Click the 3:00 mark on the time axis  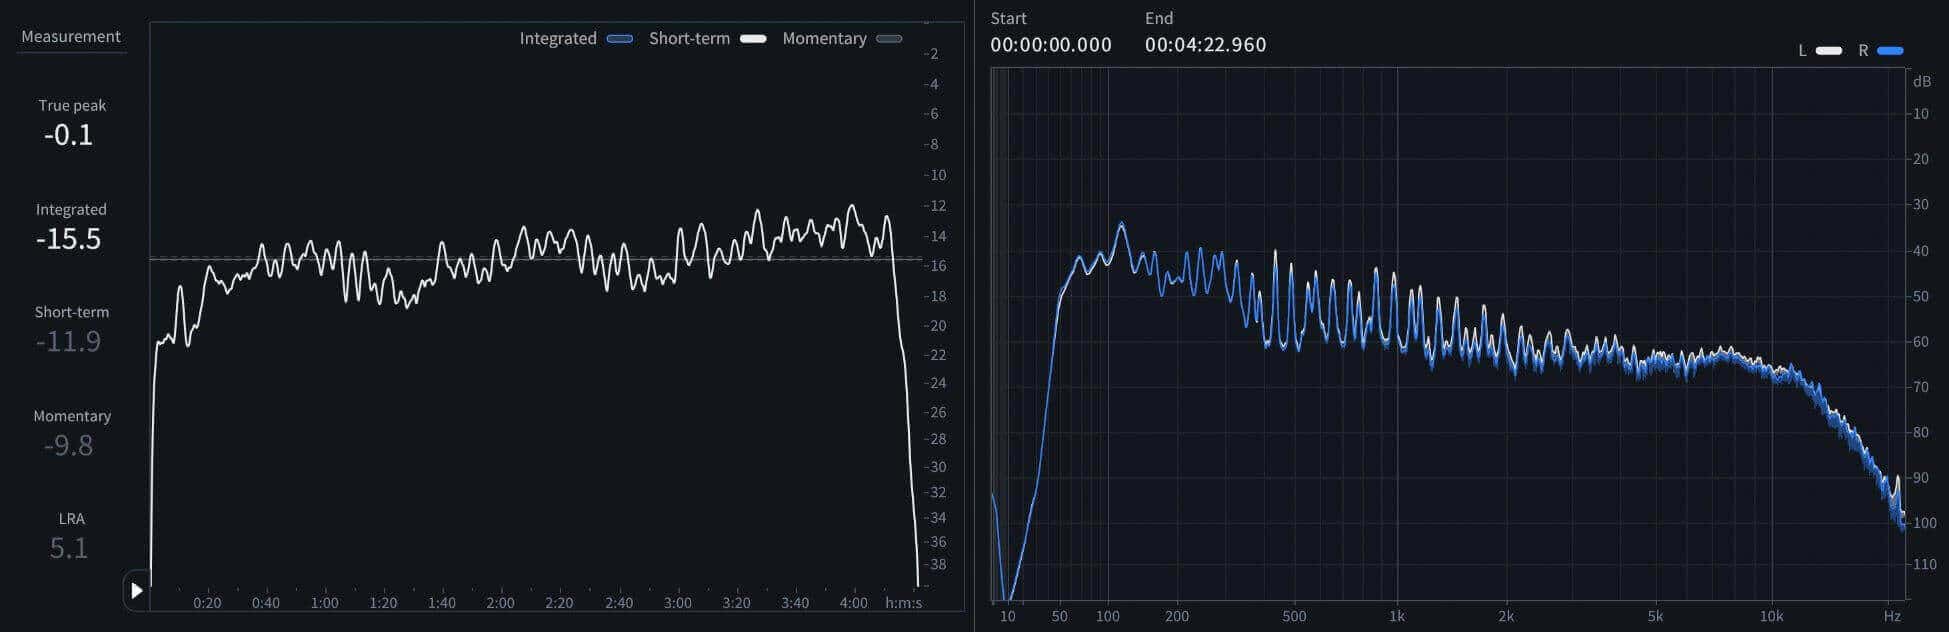677,603
